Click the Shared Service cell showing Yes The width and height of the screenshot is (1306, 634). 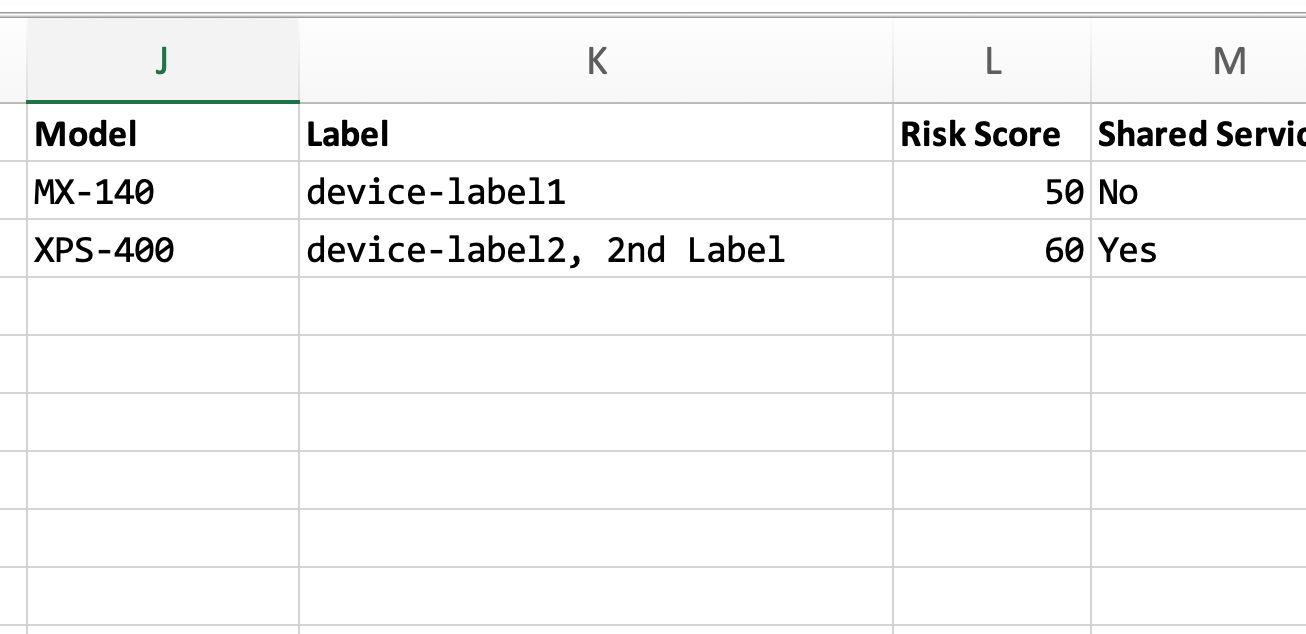point(1200,249)
